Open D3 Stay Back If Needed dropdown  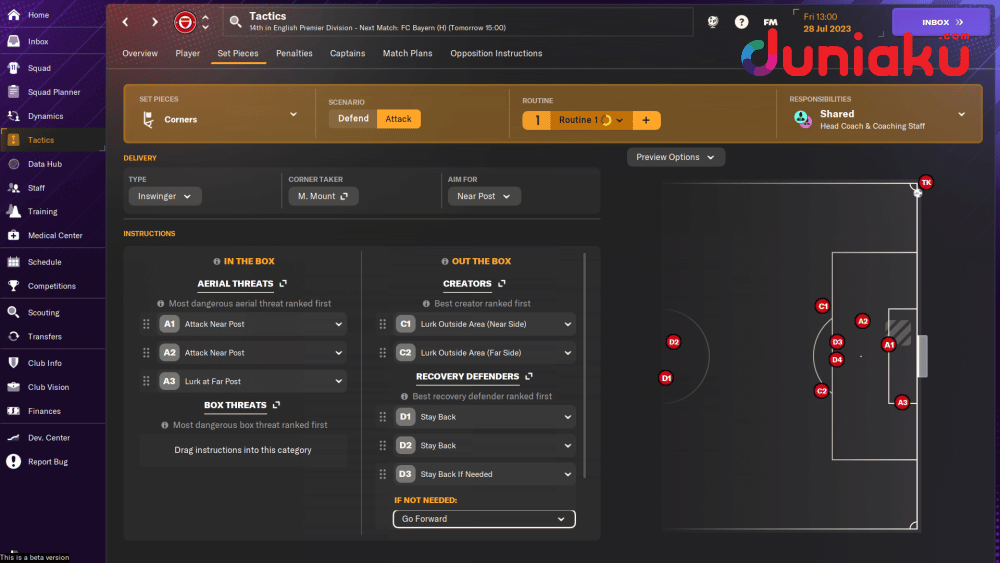(485, 474)
